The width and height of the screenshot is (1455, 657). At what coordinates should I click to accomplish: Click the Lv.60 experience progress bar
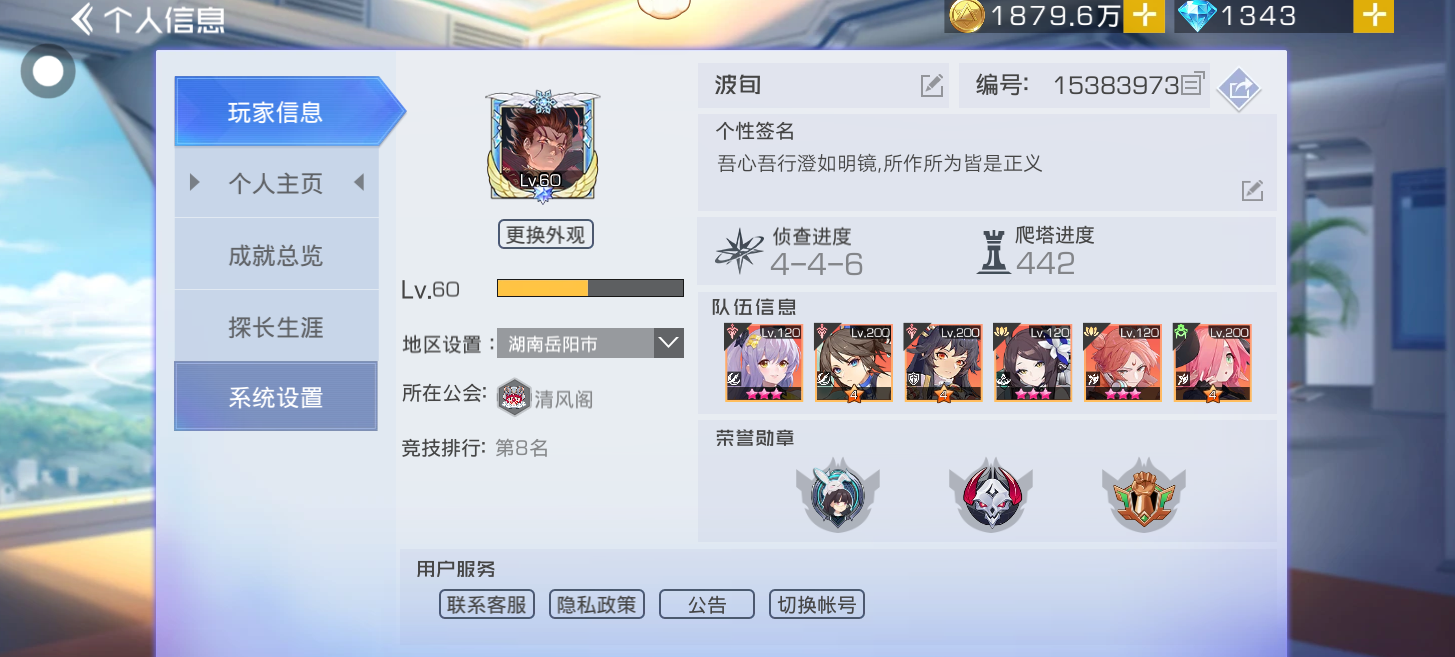590,288
